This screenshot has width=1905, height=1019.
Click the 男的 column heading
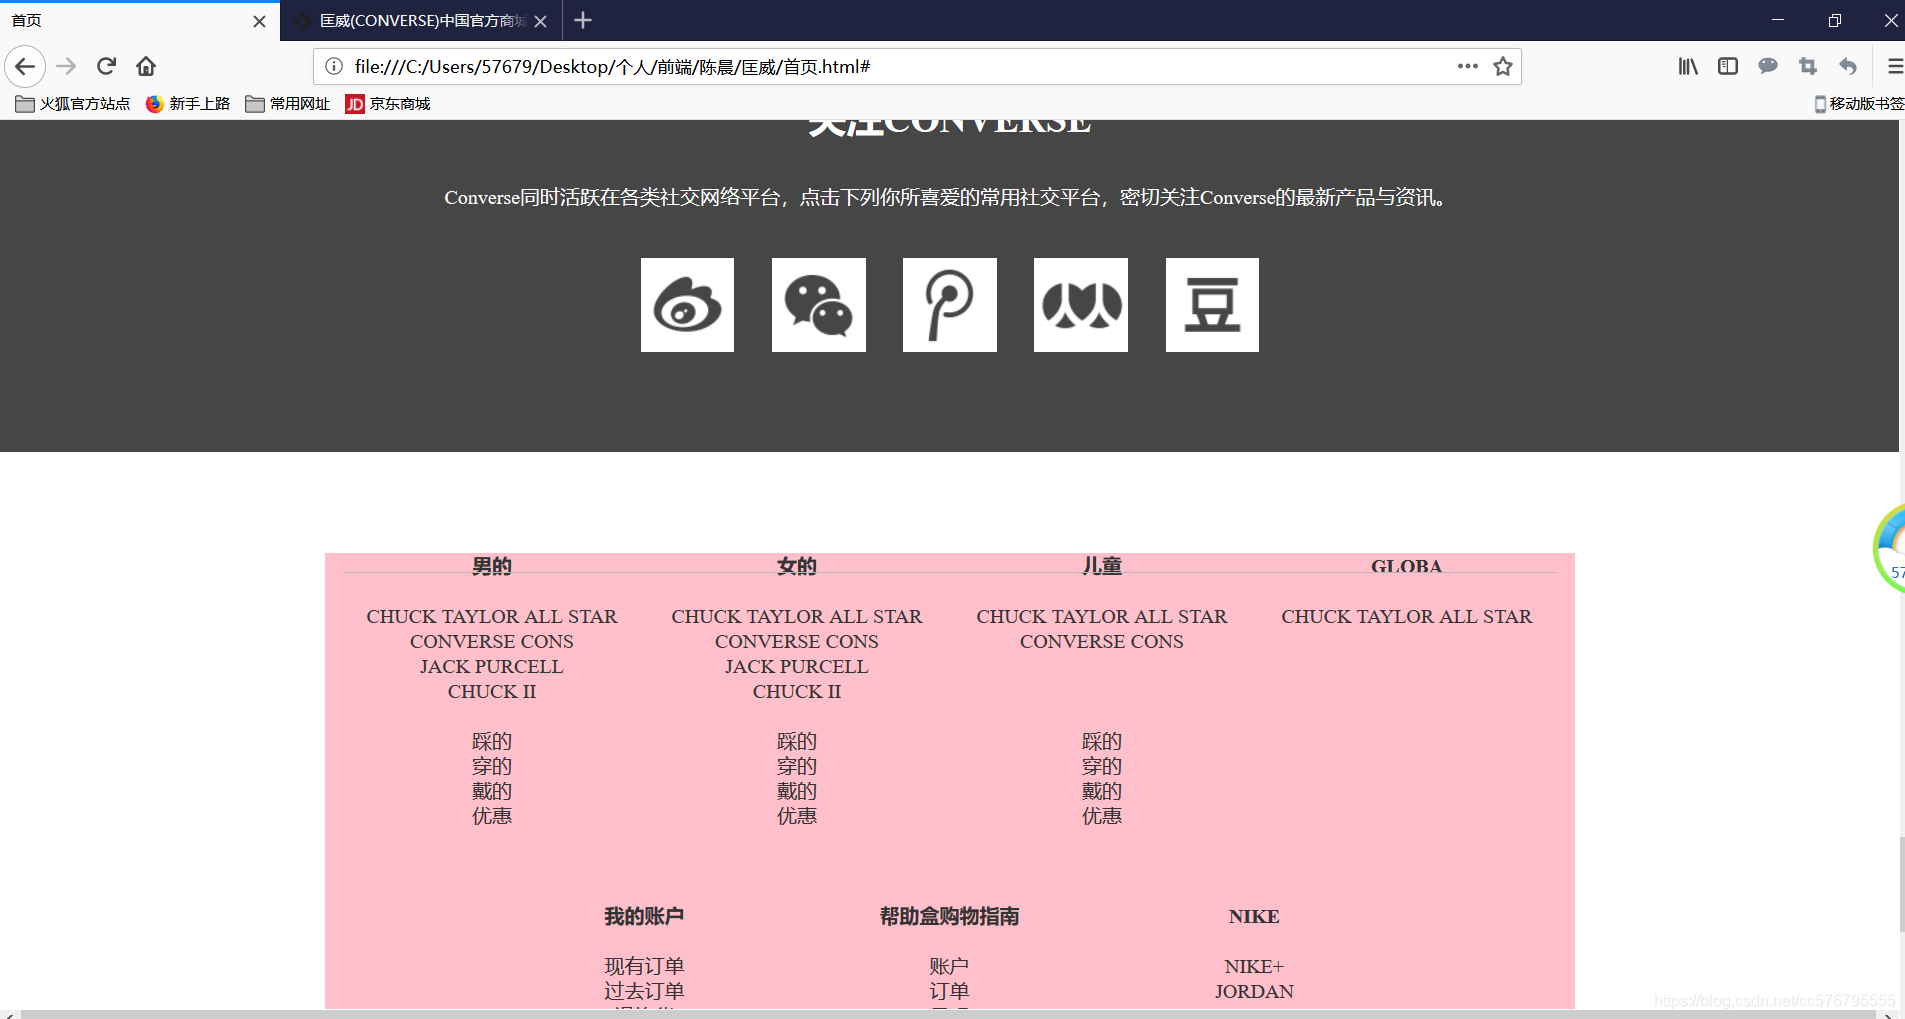click(492, 566)
